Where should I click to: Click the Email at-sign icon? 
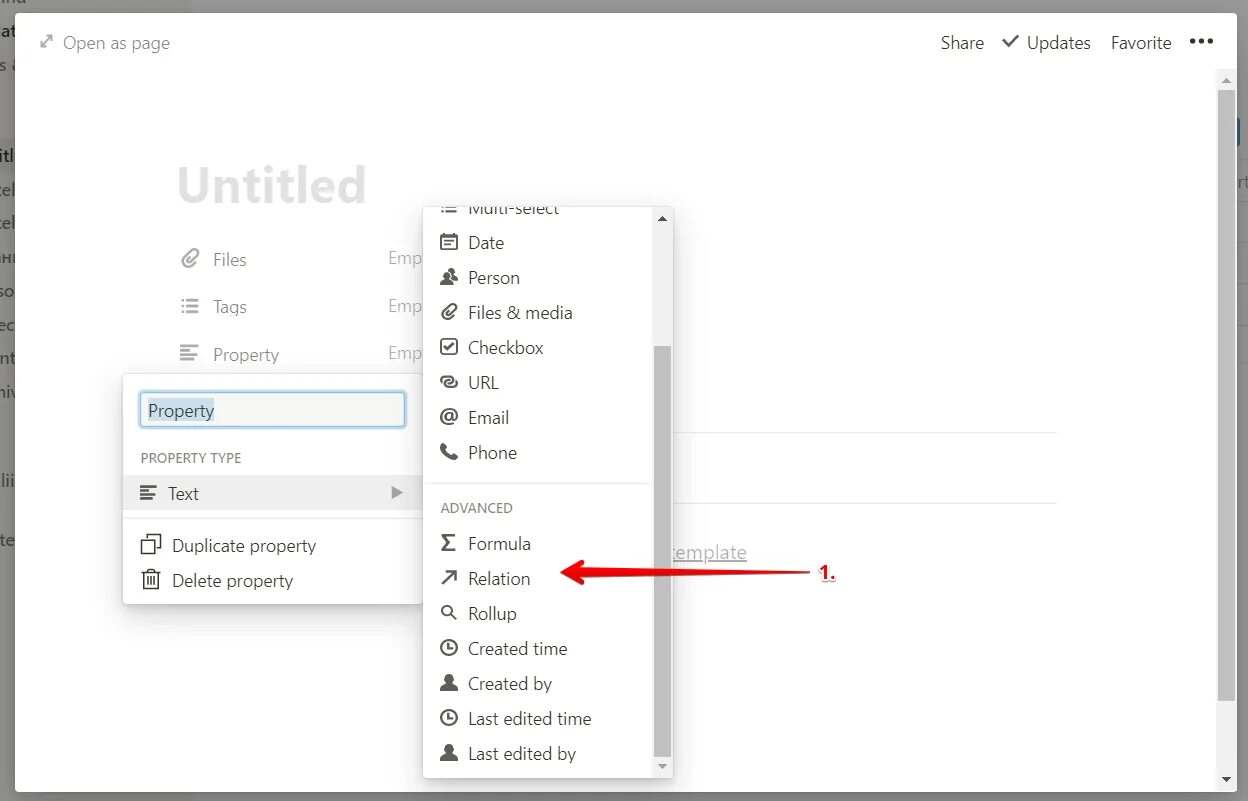[449, 417]
